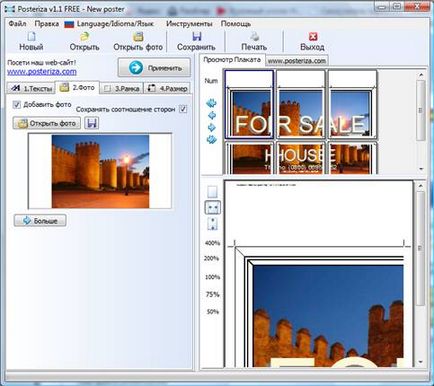Screen dimensions: 434x386
Task: Click the Posteriza title bar app icon
Action: point(10,9)
